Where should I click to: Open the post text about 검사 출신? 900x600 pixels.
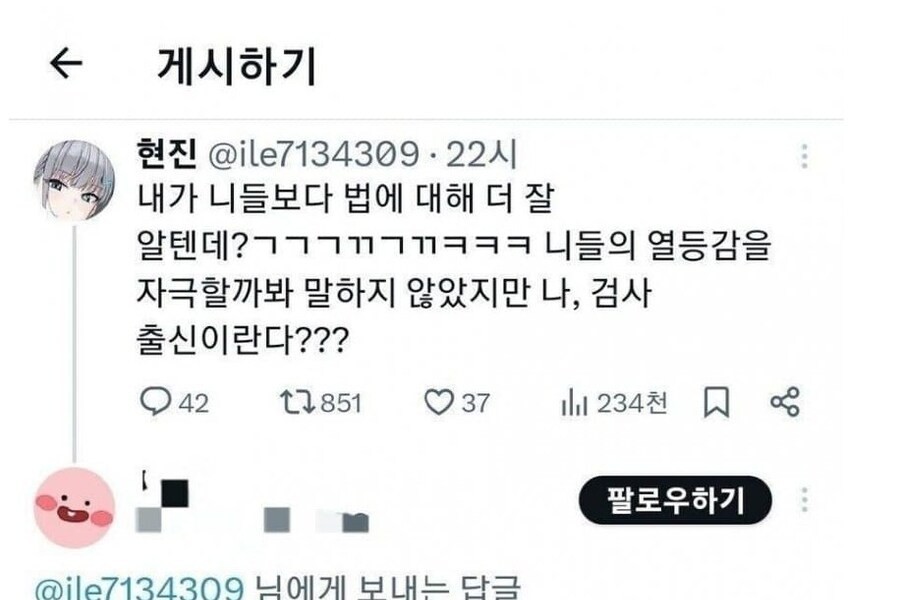click(x=453, y=269)
